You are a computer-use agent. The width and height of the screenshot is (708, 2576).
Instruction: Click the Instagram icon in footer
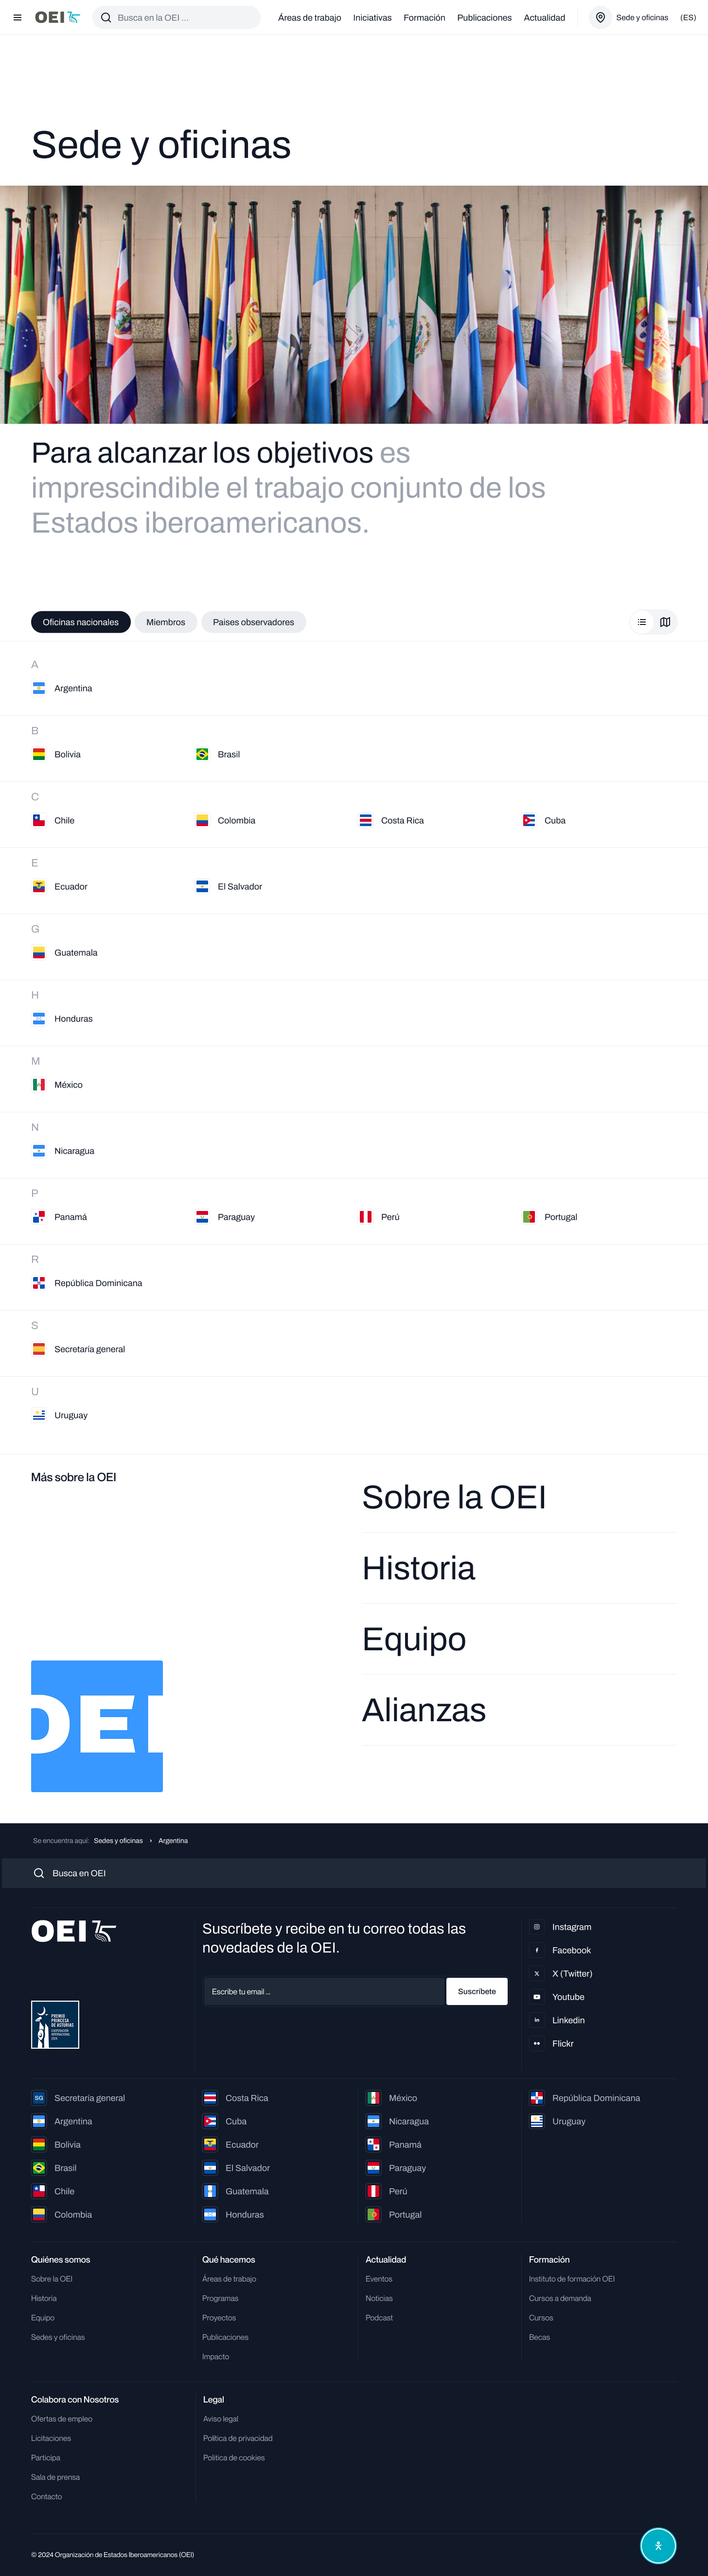[x=537, y=1927]
